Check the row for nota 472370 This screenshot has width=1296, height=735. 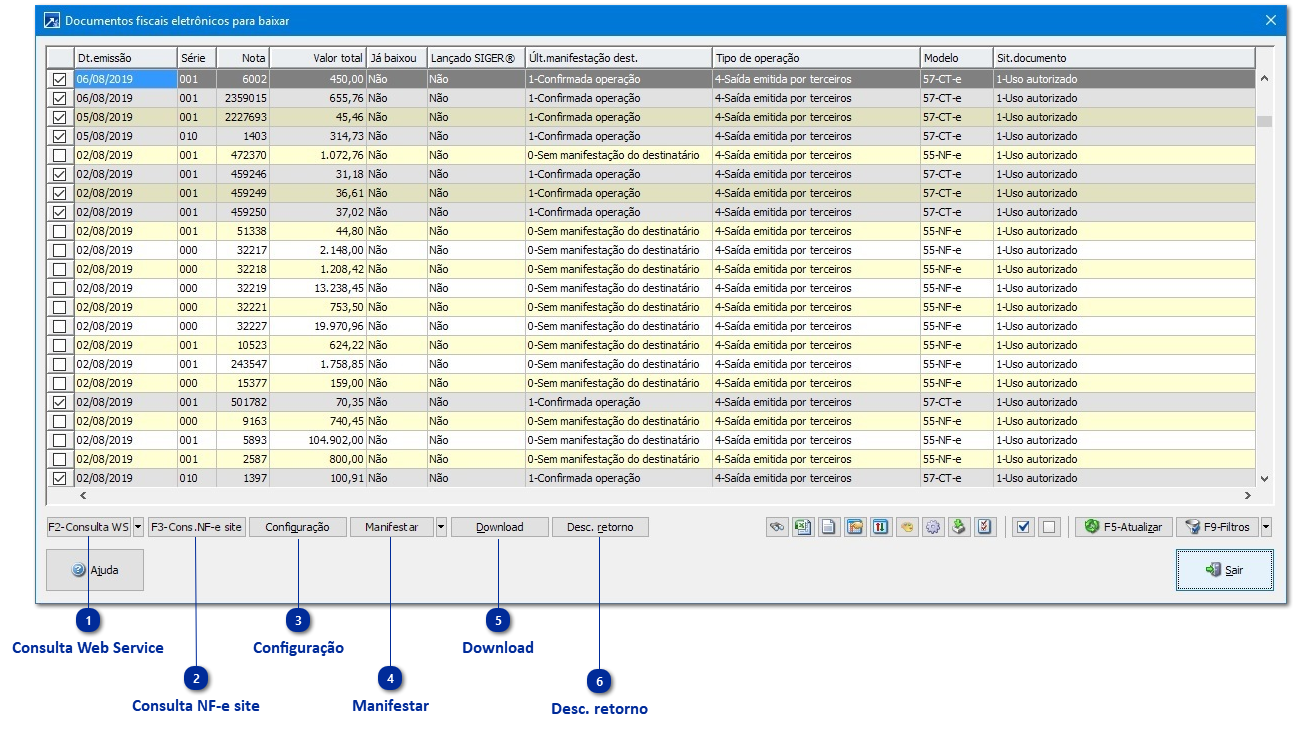60,155
